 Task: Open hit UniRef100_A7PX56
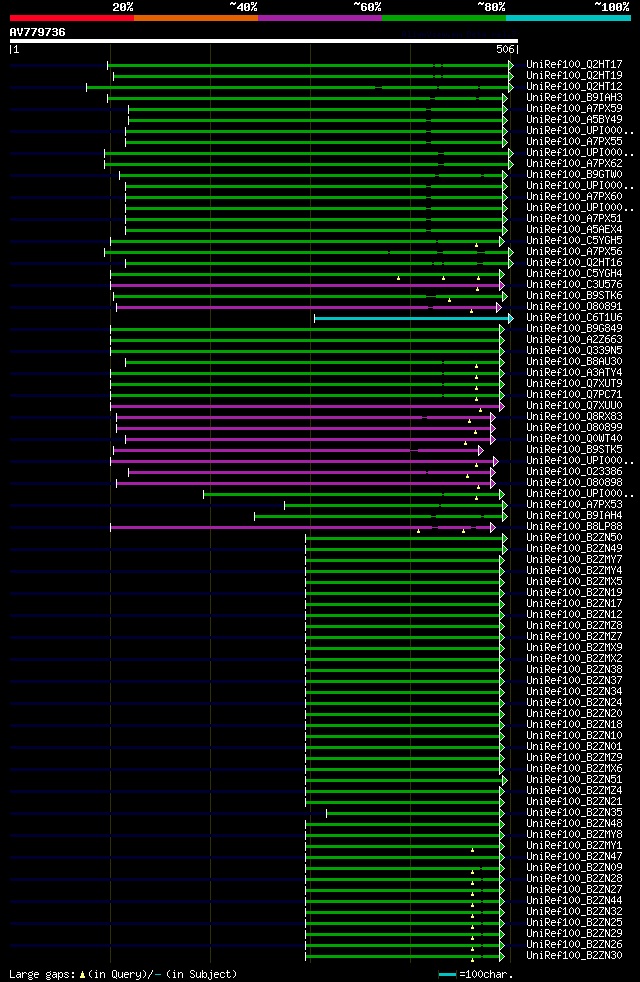coord(574,252)
